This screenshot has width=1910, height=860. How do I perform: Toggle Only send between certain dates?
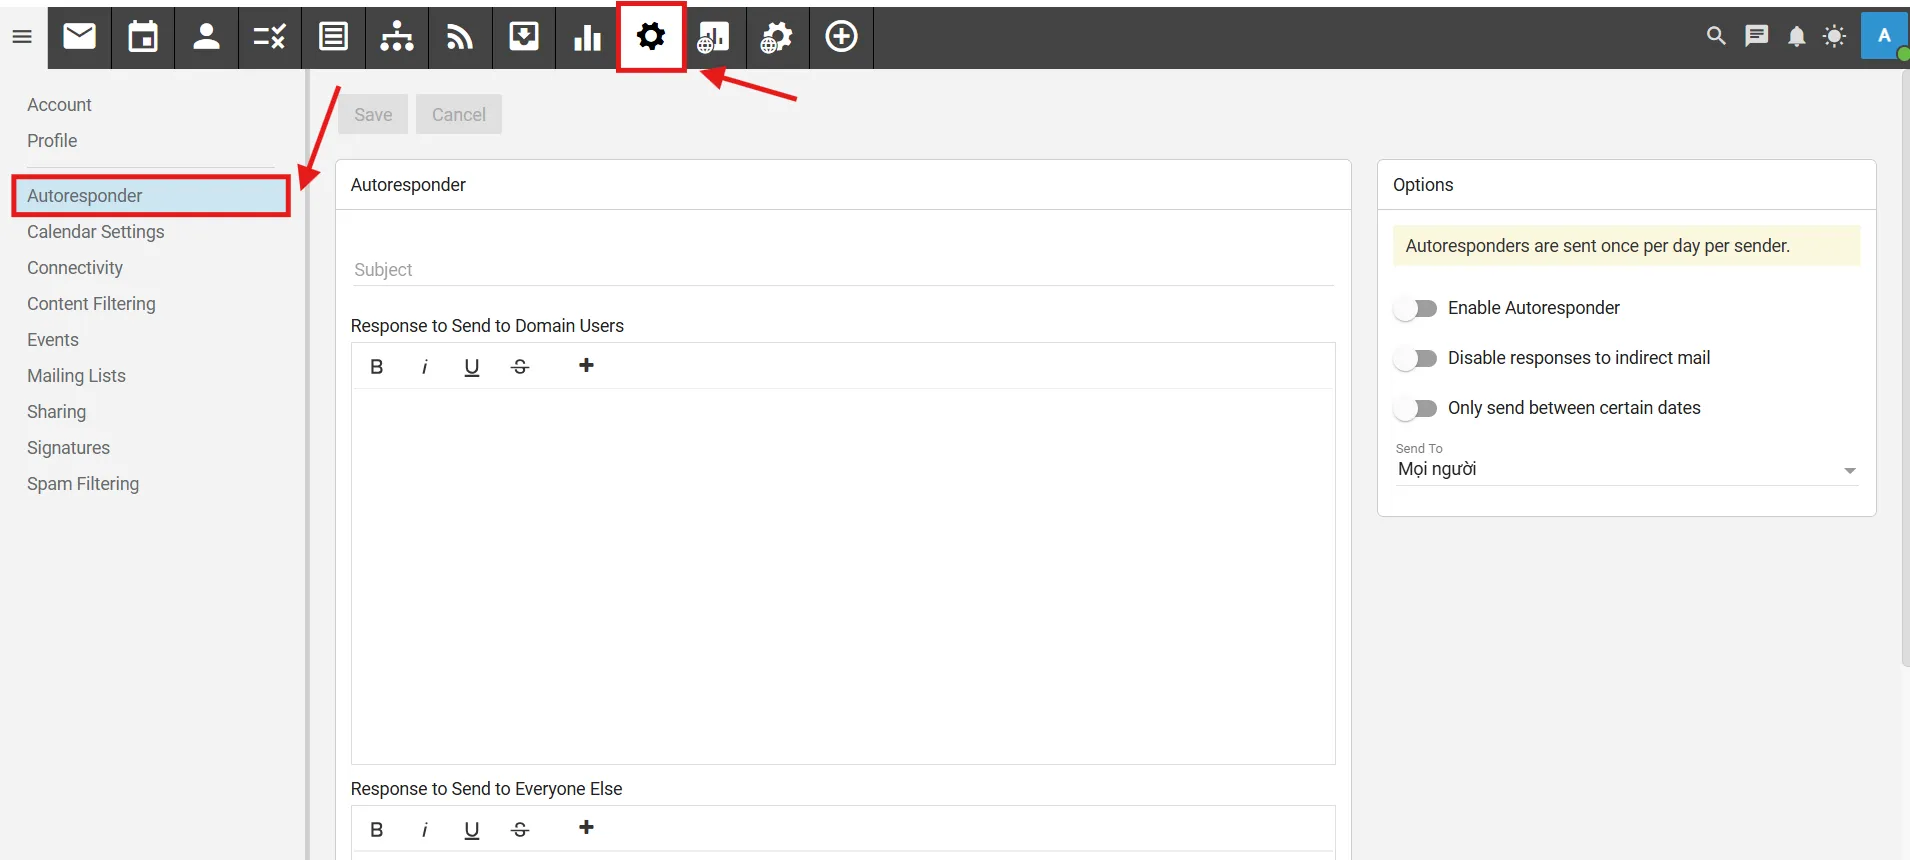click(x=1416, y=409)
